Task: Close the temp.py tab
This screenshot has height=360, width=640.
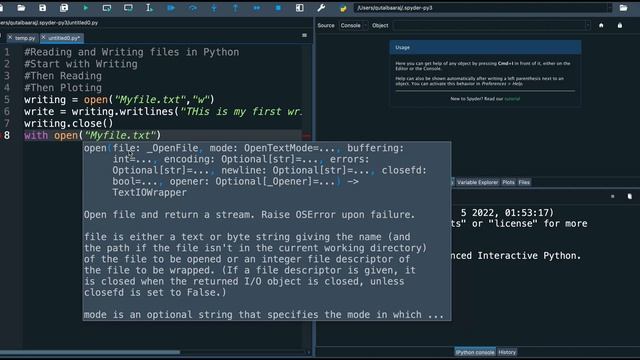Action: coord(10,38)
